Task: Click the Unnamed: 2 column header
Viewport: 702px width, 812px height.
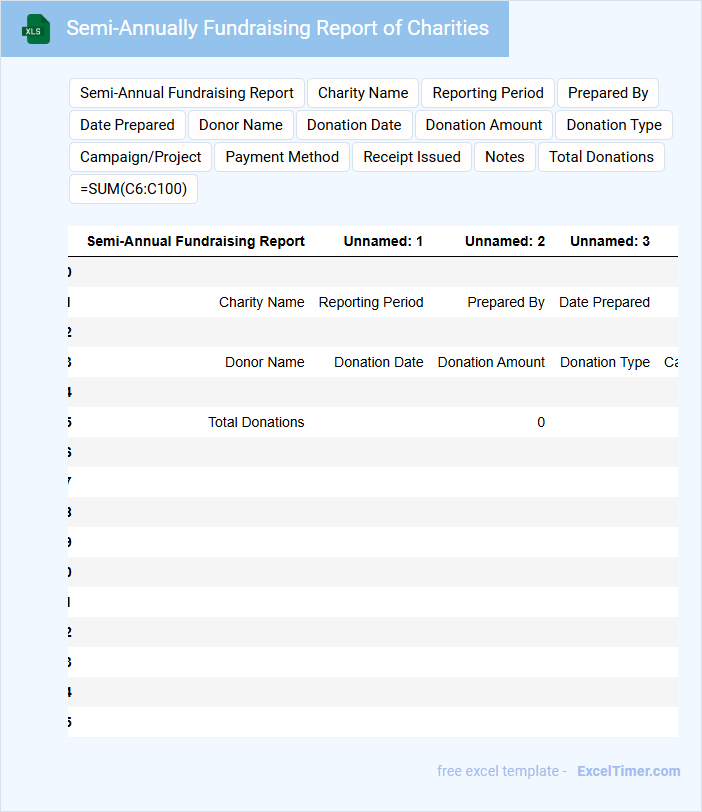Action: [x=505, y=241]
